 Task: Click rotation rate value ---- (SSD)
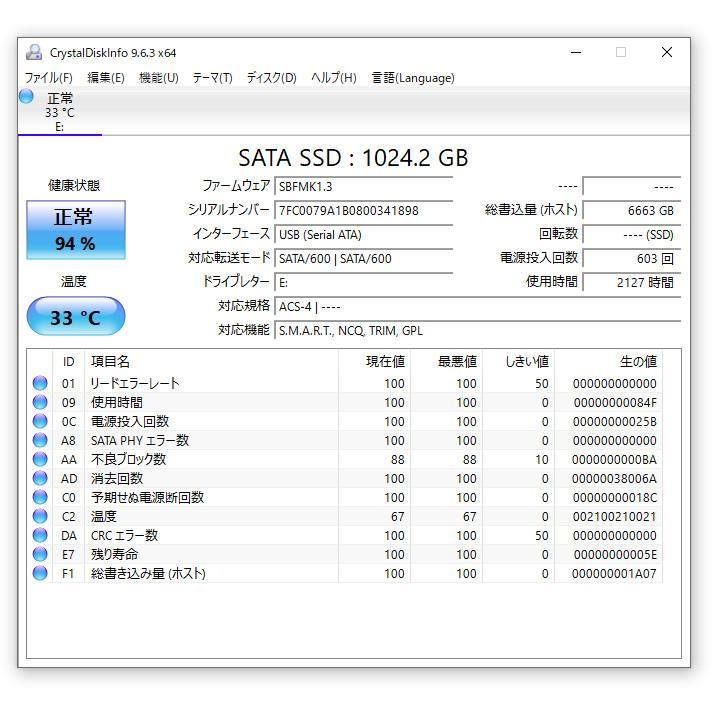click(632, 235)
